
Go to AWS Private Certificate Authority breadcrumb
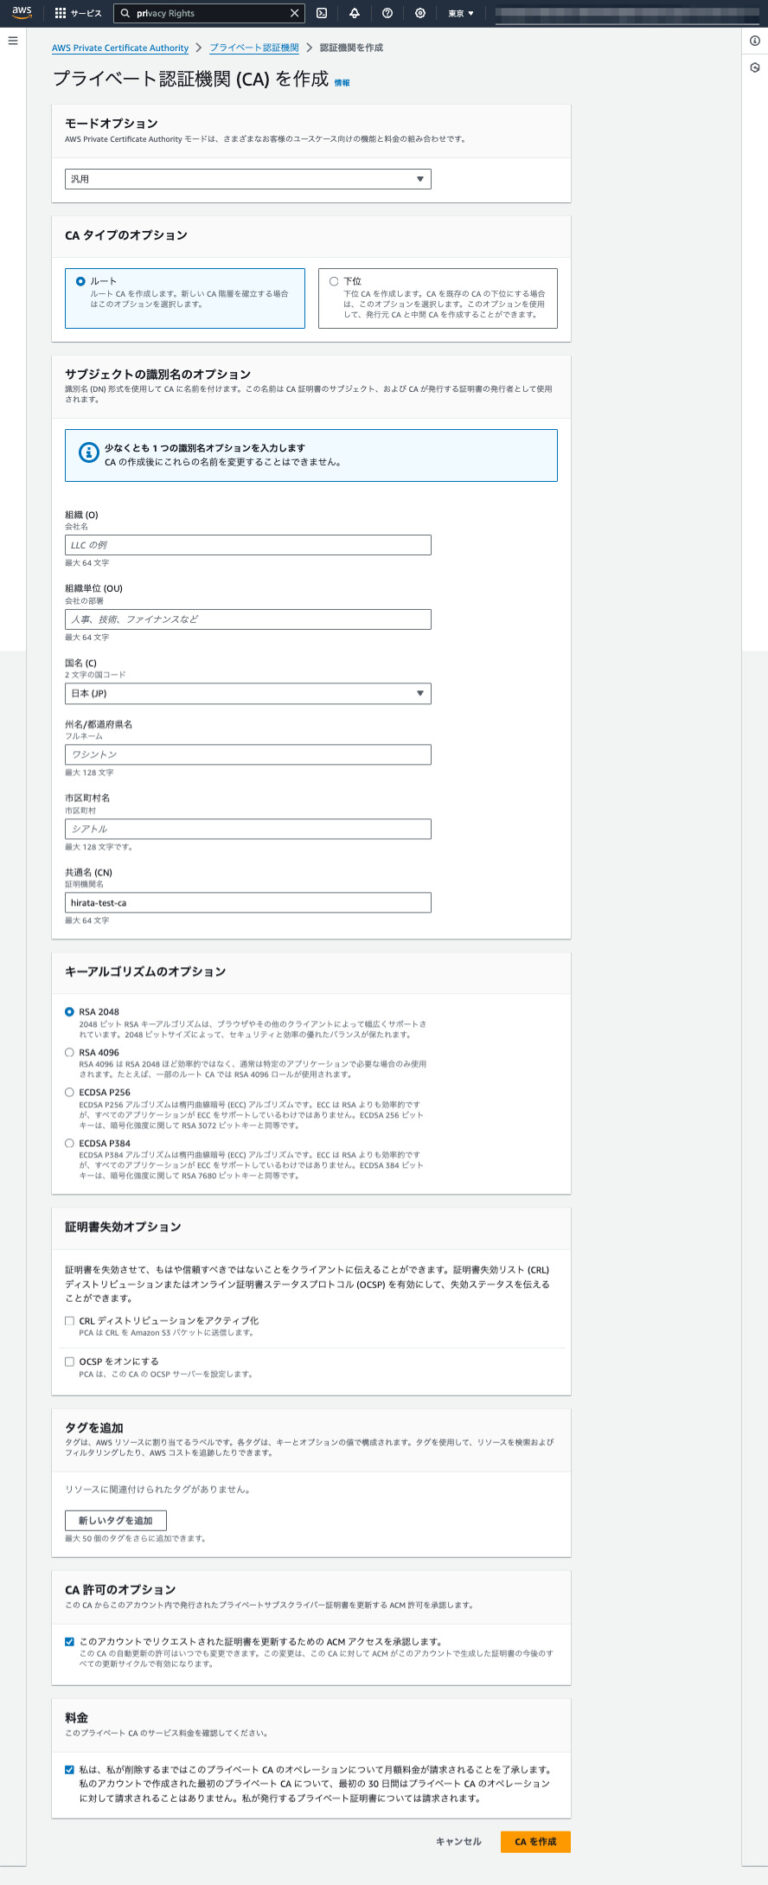pyautogui.click(x=120, y=48)
